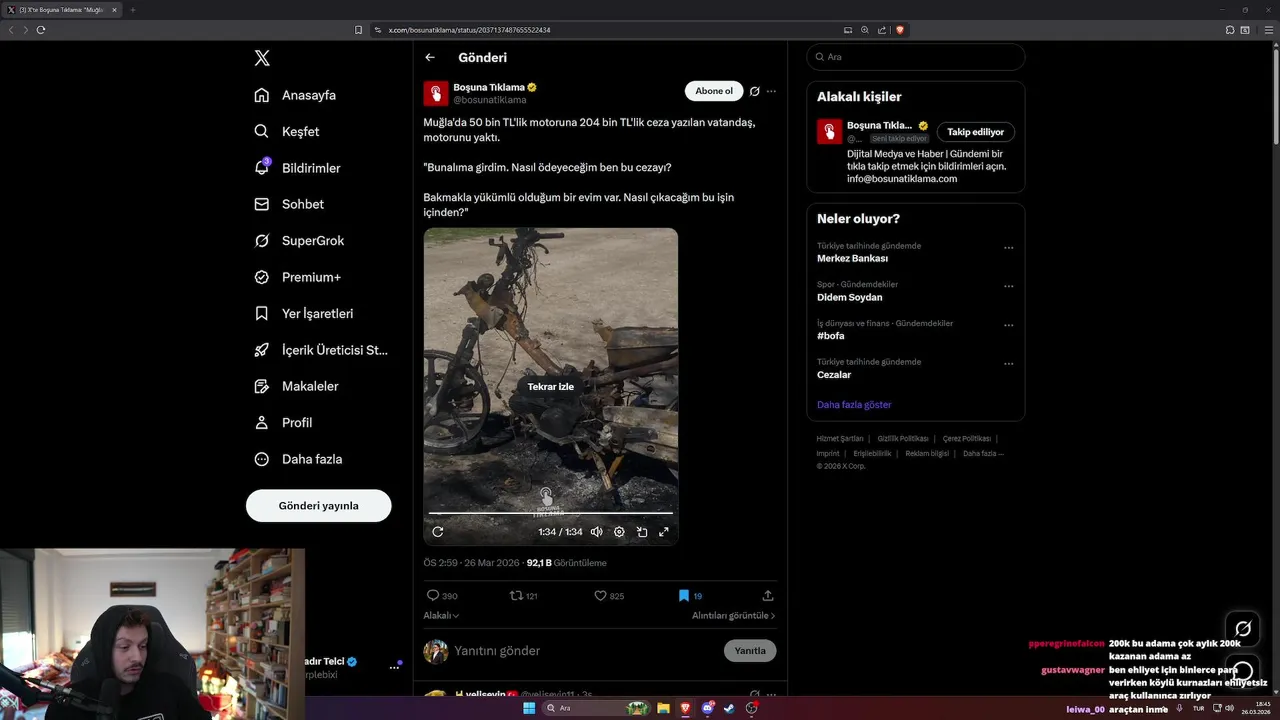Share the post via share icon
The image size is (1280, 720).
click(768, 595)
